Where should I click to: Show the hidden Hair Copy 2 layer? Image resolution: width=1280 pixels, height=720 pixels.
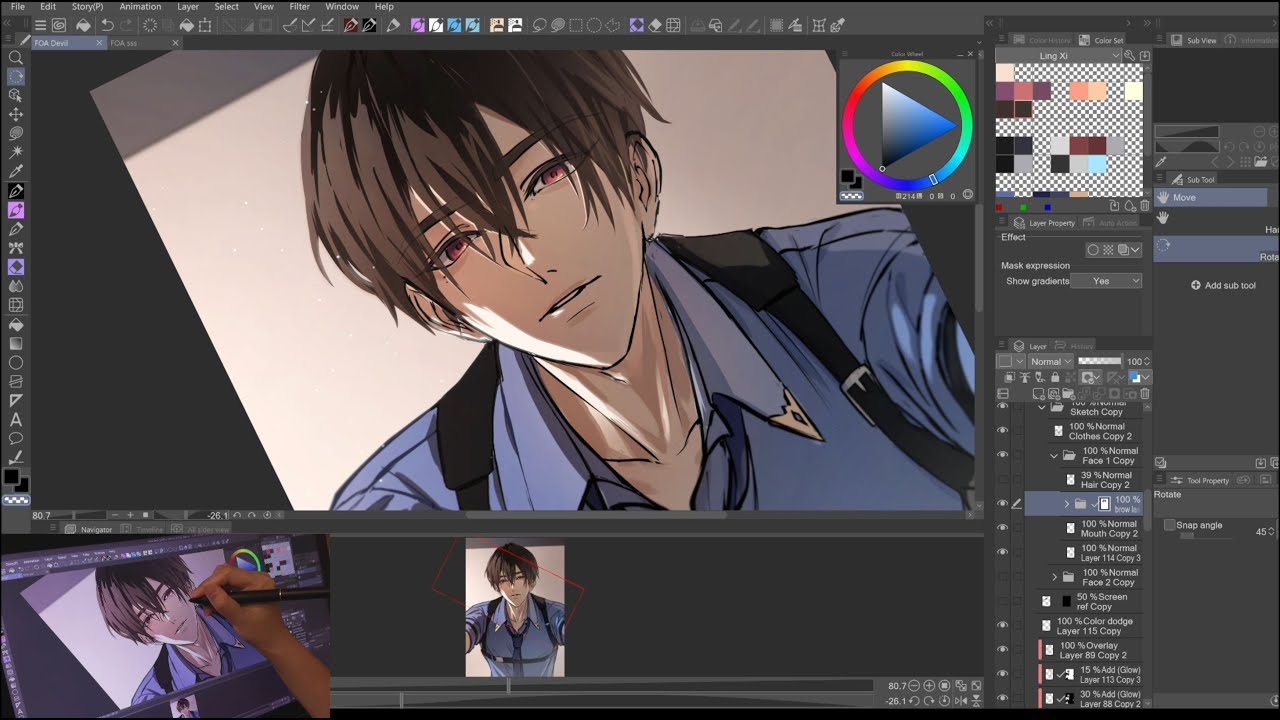tap(1002, 480)
